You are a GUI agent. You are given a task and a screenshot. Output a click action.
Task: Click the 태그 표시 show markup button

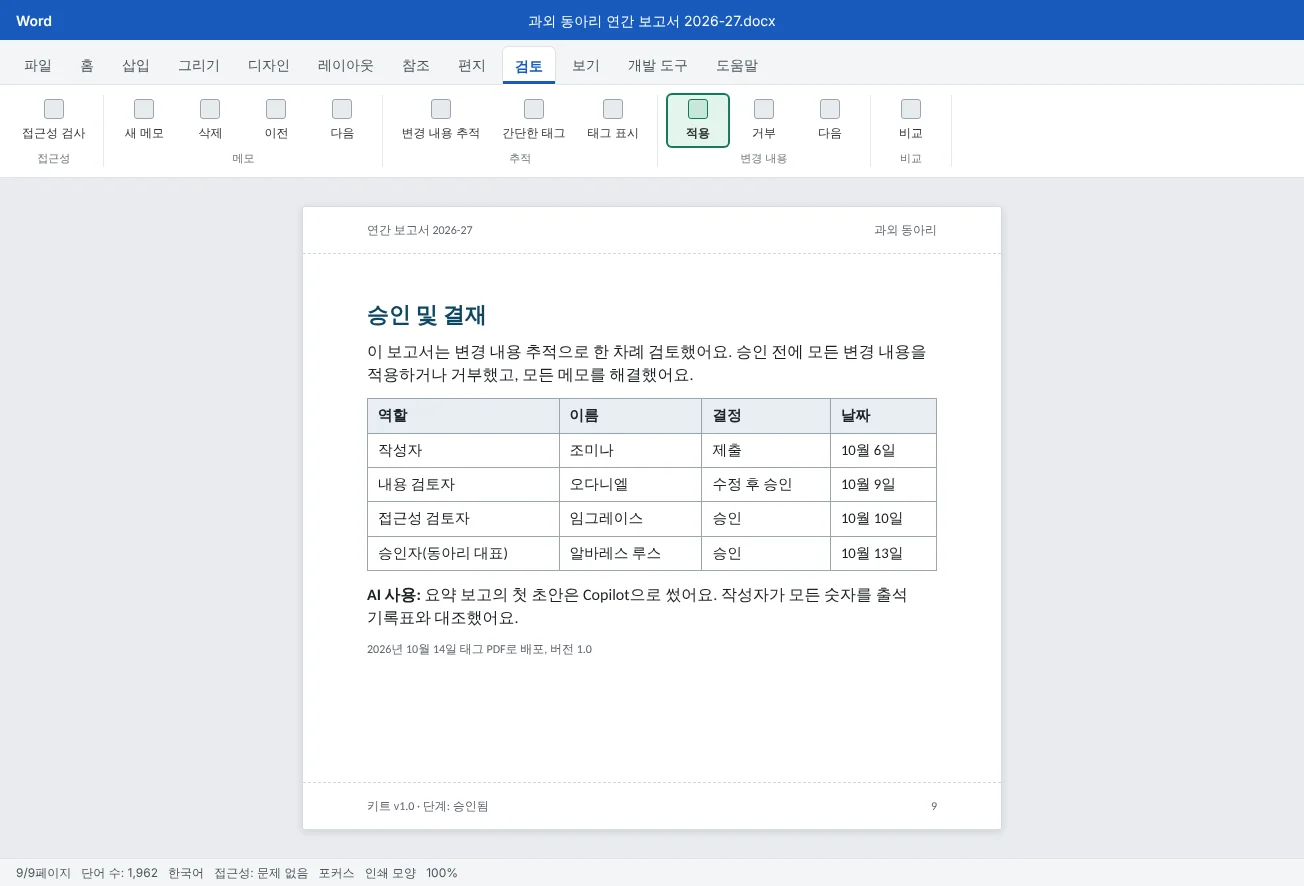pyautogui.click(x=613, y=120)
